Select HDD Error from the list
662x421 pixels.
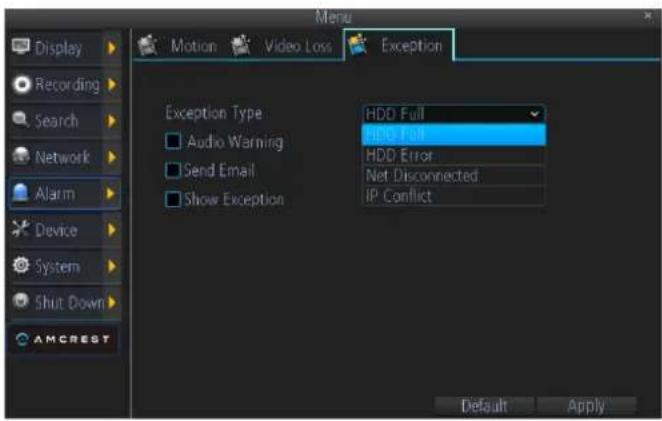[x=454, y=155]
